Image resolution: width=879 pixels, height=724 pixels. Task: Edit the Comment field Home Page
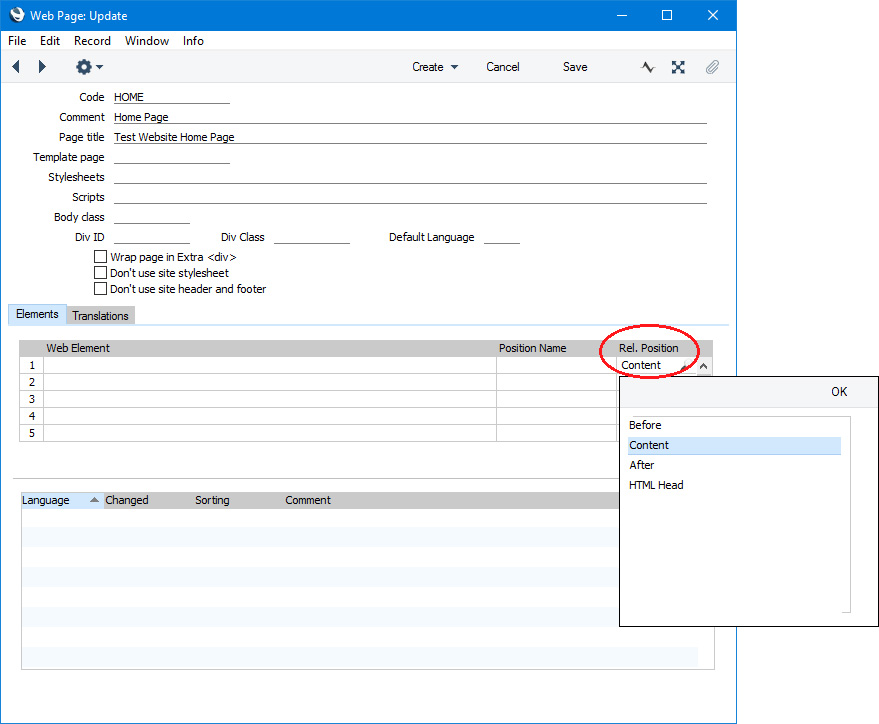tap(410, 117)
